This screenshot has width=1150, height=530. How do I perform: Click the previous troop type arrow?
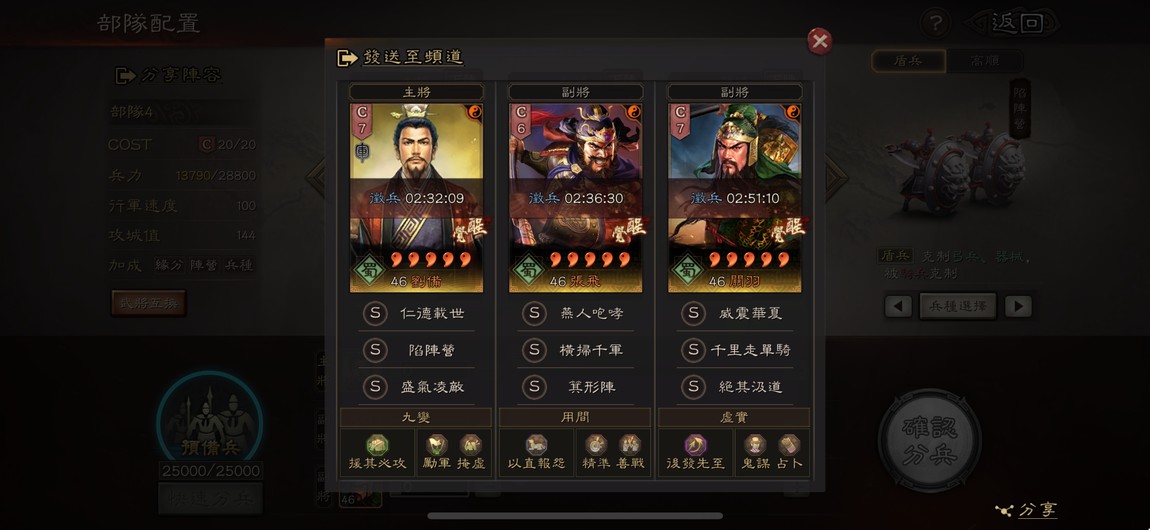(898, 306)
